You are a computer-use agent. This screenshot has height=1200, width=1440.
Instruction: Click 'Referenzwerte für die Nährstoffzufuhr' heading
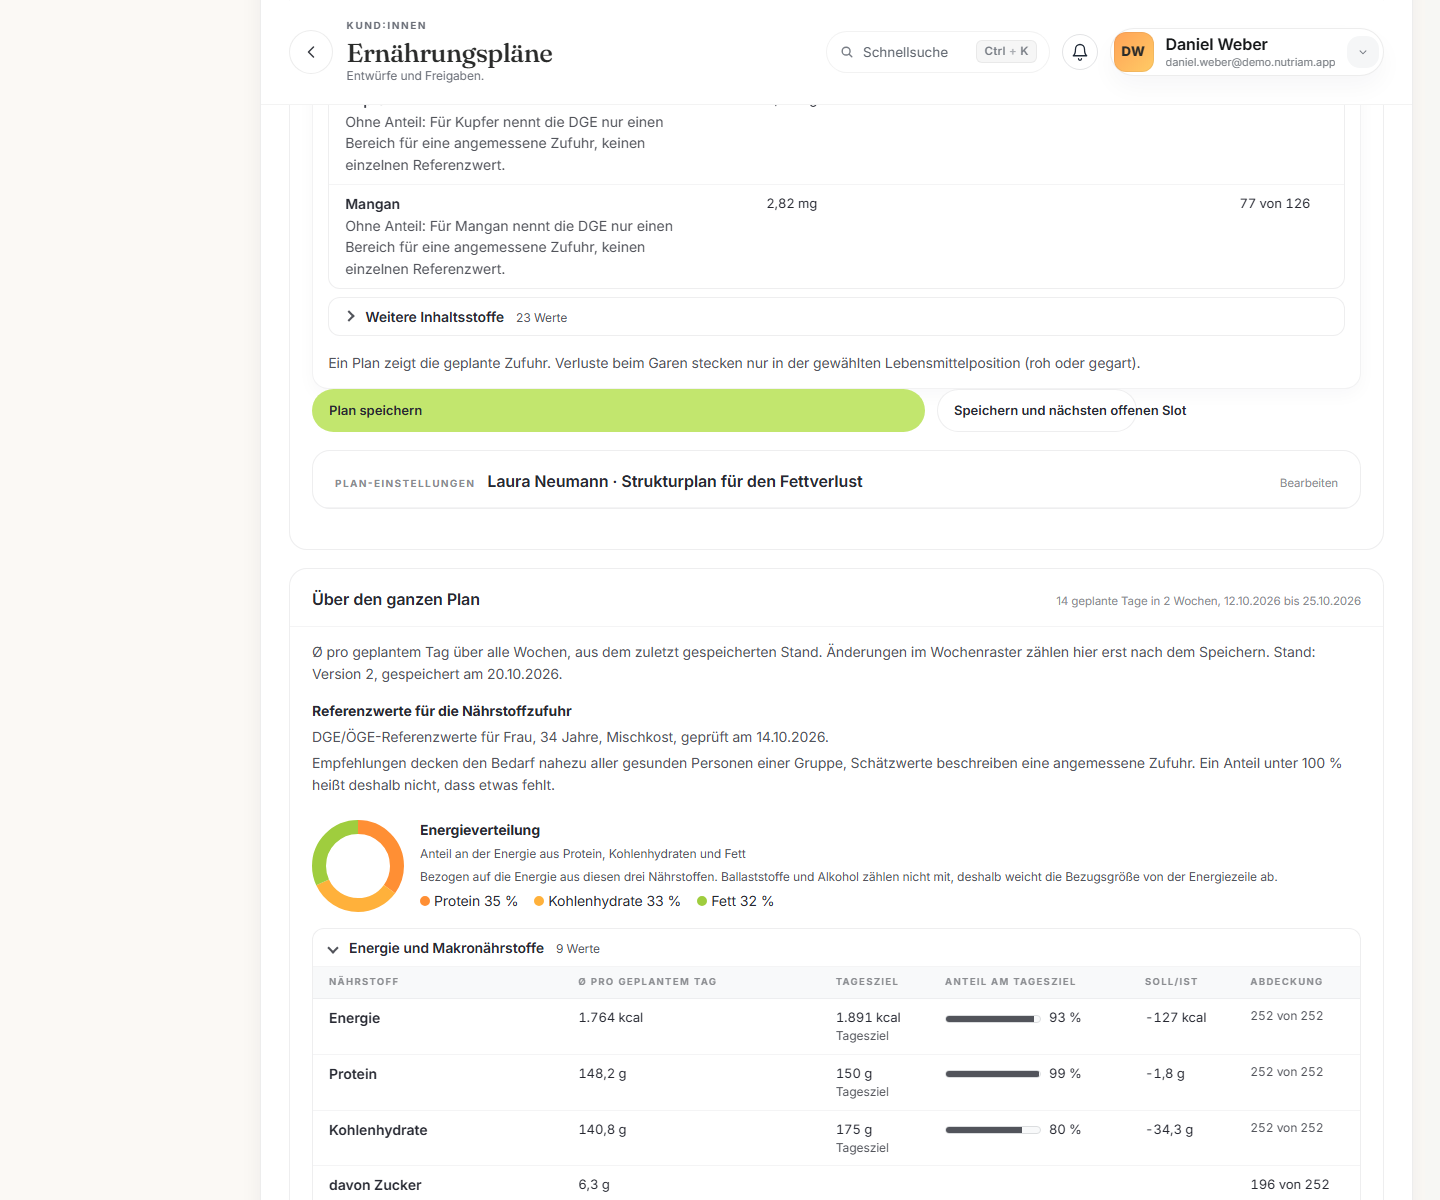(442, 711)
